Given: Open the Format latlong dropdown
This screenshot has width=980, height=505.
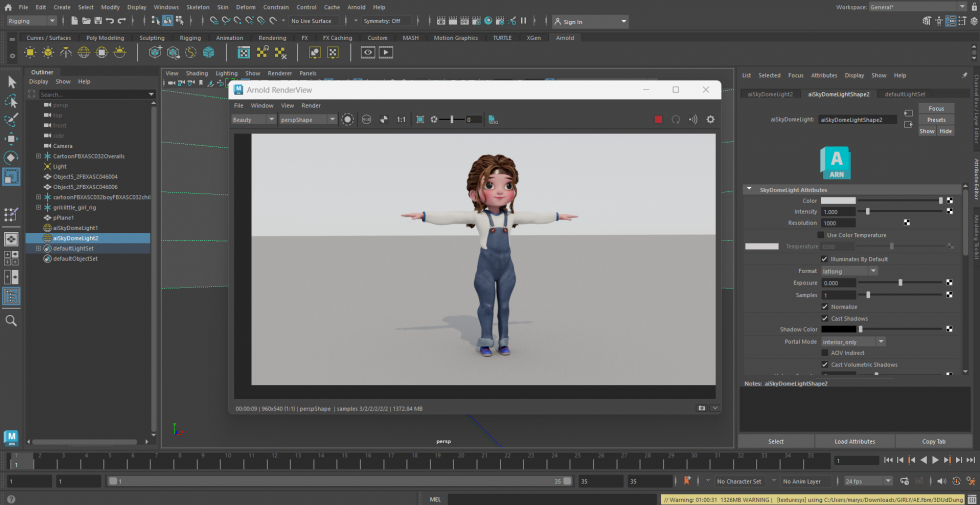Looking at the screenshot, I should coord(849,271).
